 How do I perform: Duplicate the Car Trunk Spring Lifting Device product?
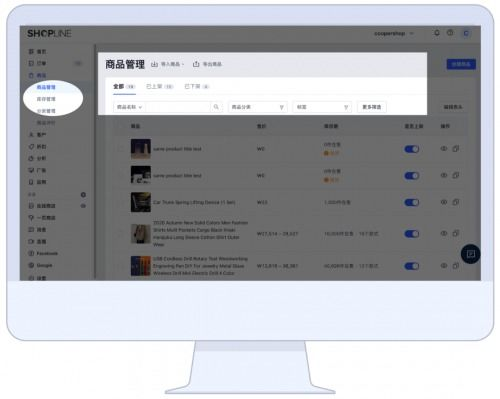click(456, 202)
